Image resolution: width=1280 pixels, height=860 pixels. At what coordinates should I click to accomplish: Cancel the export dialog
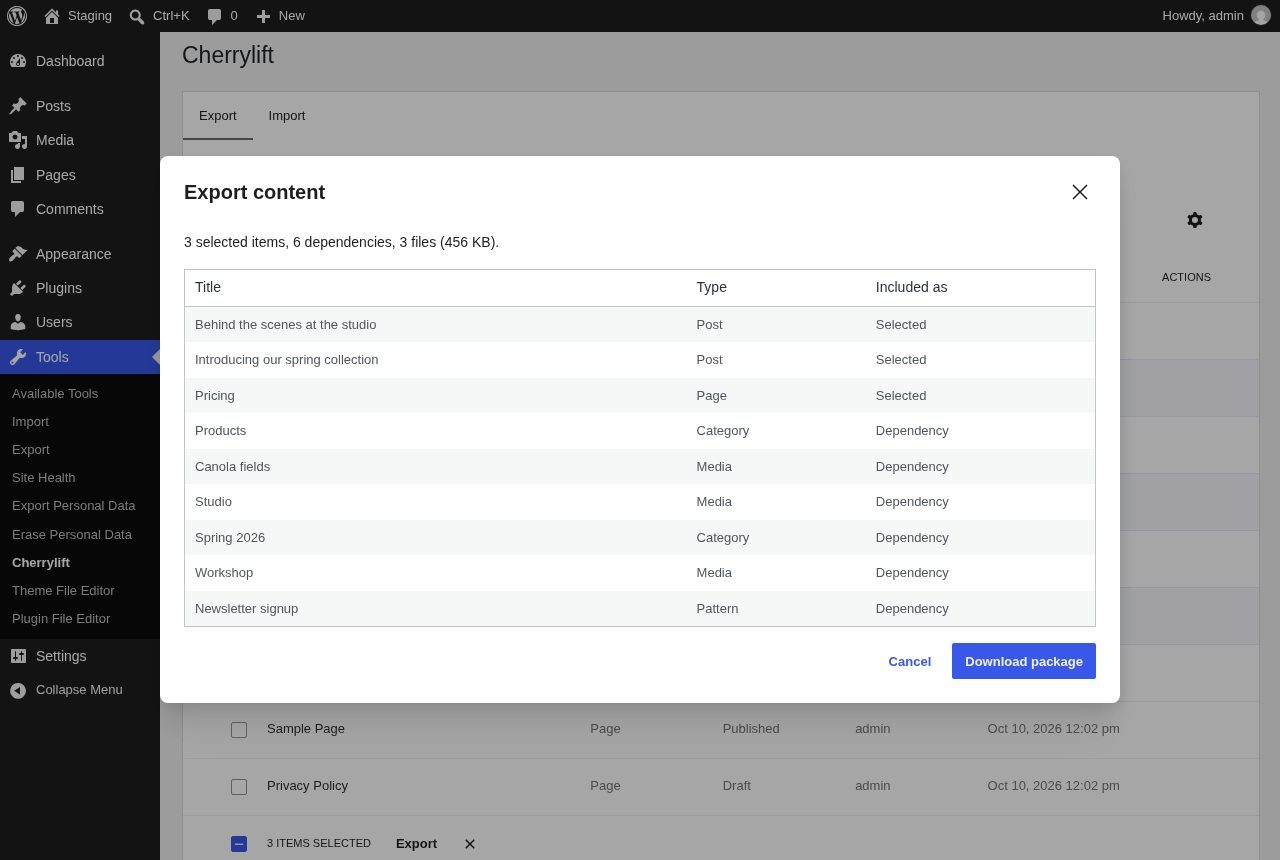tap(910, 661)
